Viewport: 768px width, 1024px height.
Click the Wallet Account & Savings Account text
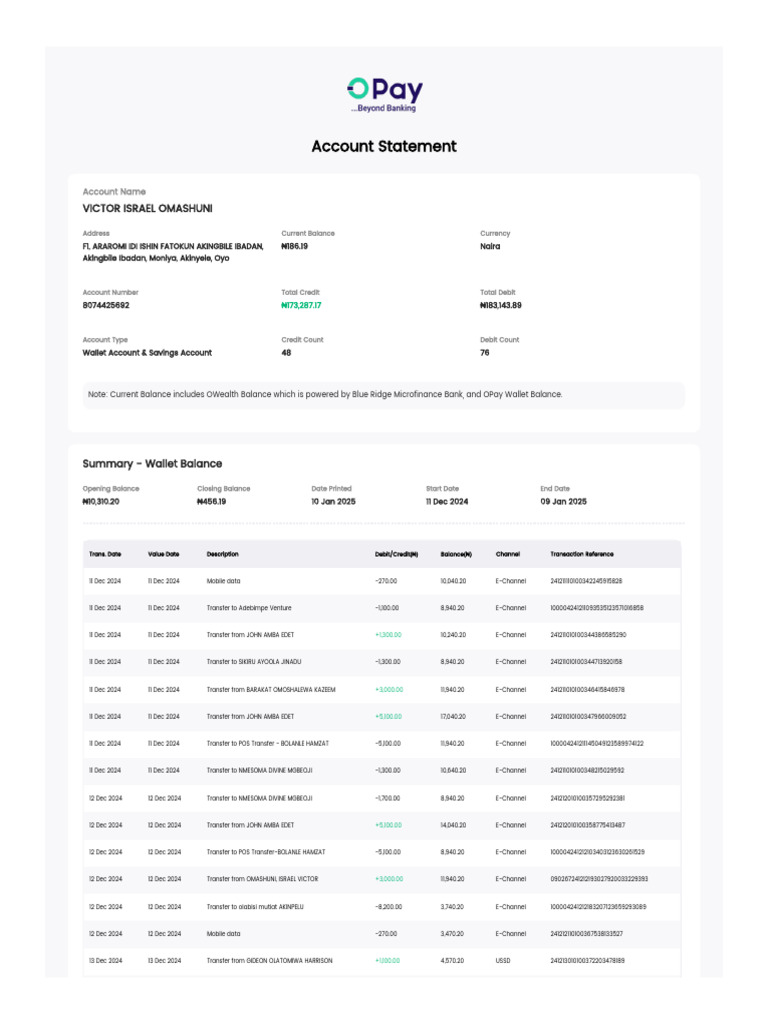pyautogui.click(x=147, y=353)
